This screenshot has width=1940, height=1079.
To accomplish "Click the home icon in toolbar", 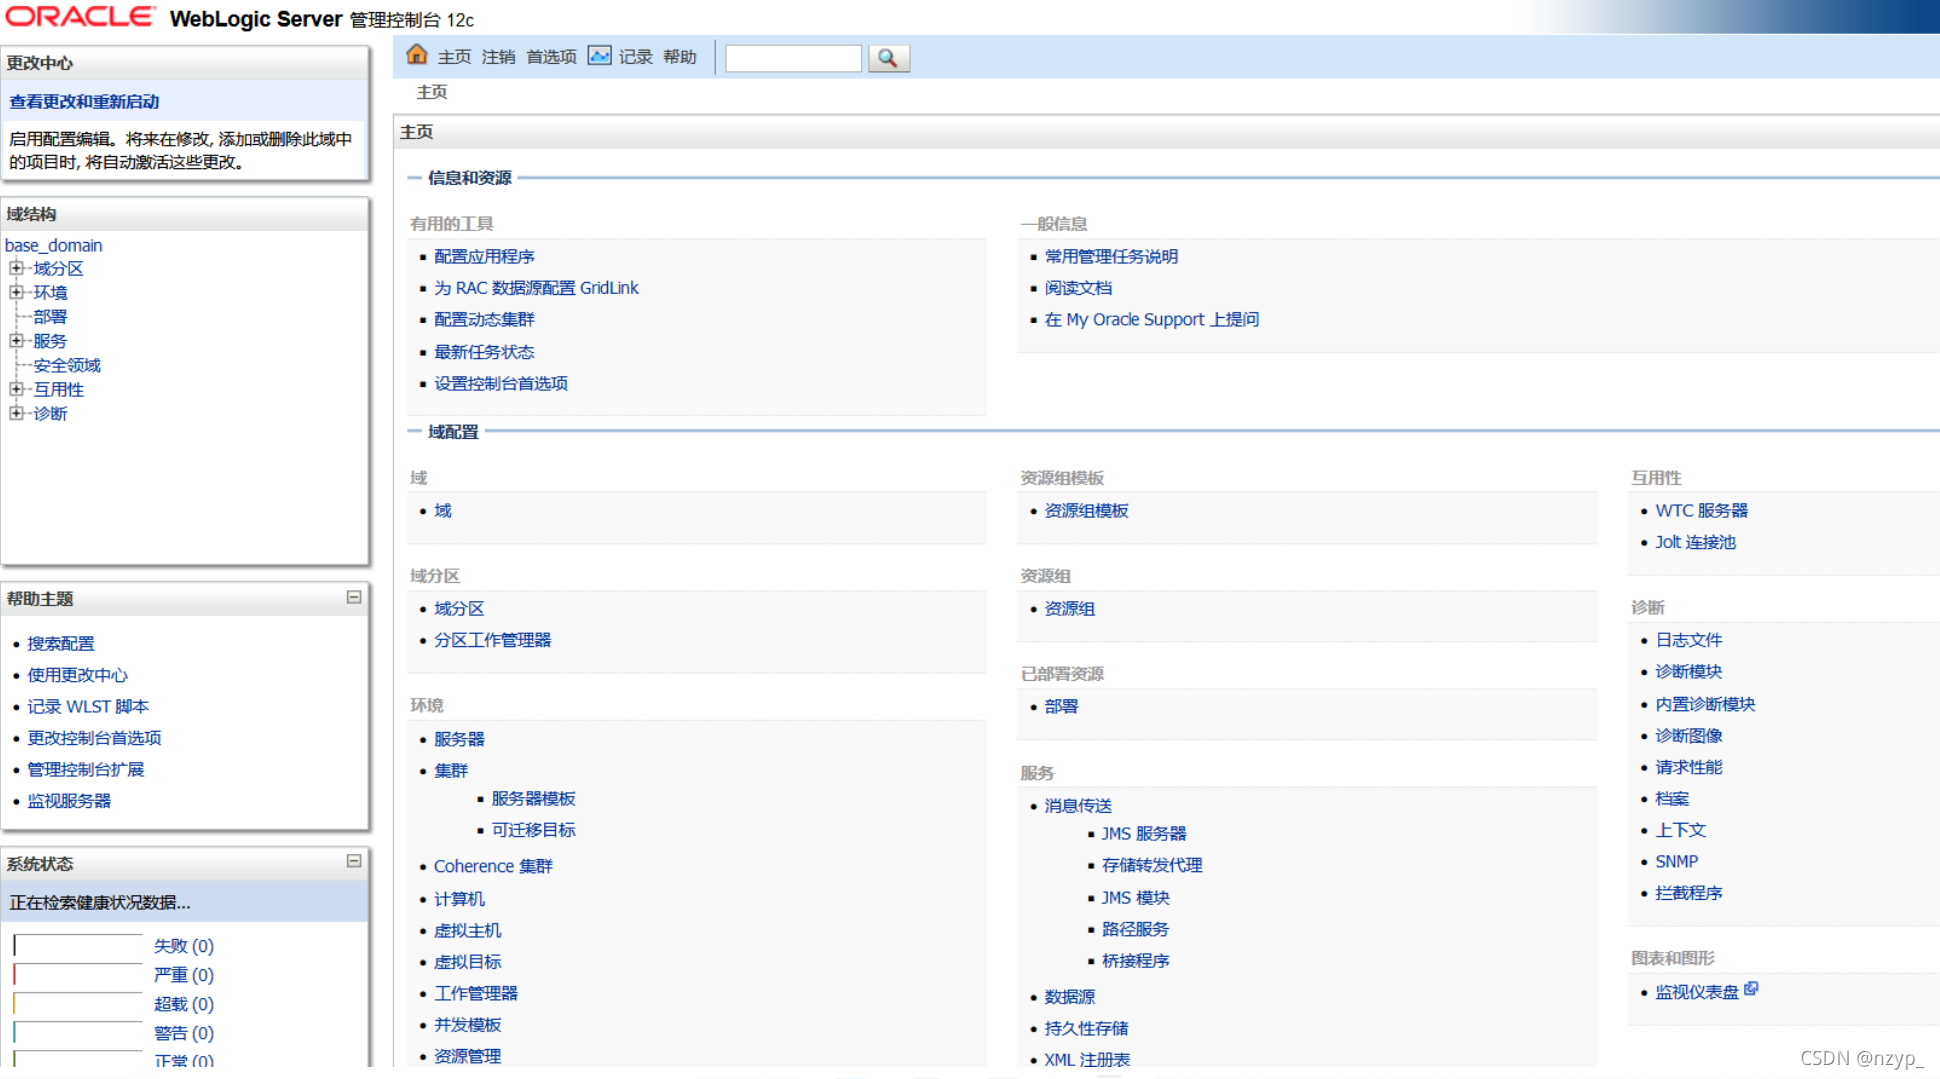I will click(x=417, y=55).
